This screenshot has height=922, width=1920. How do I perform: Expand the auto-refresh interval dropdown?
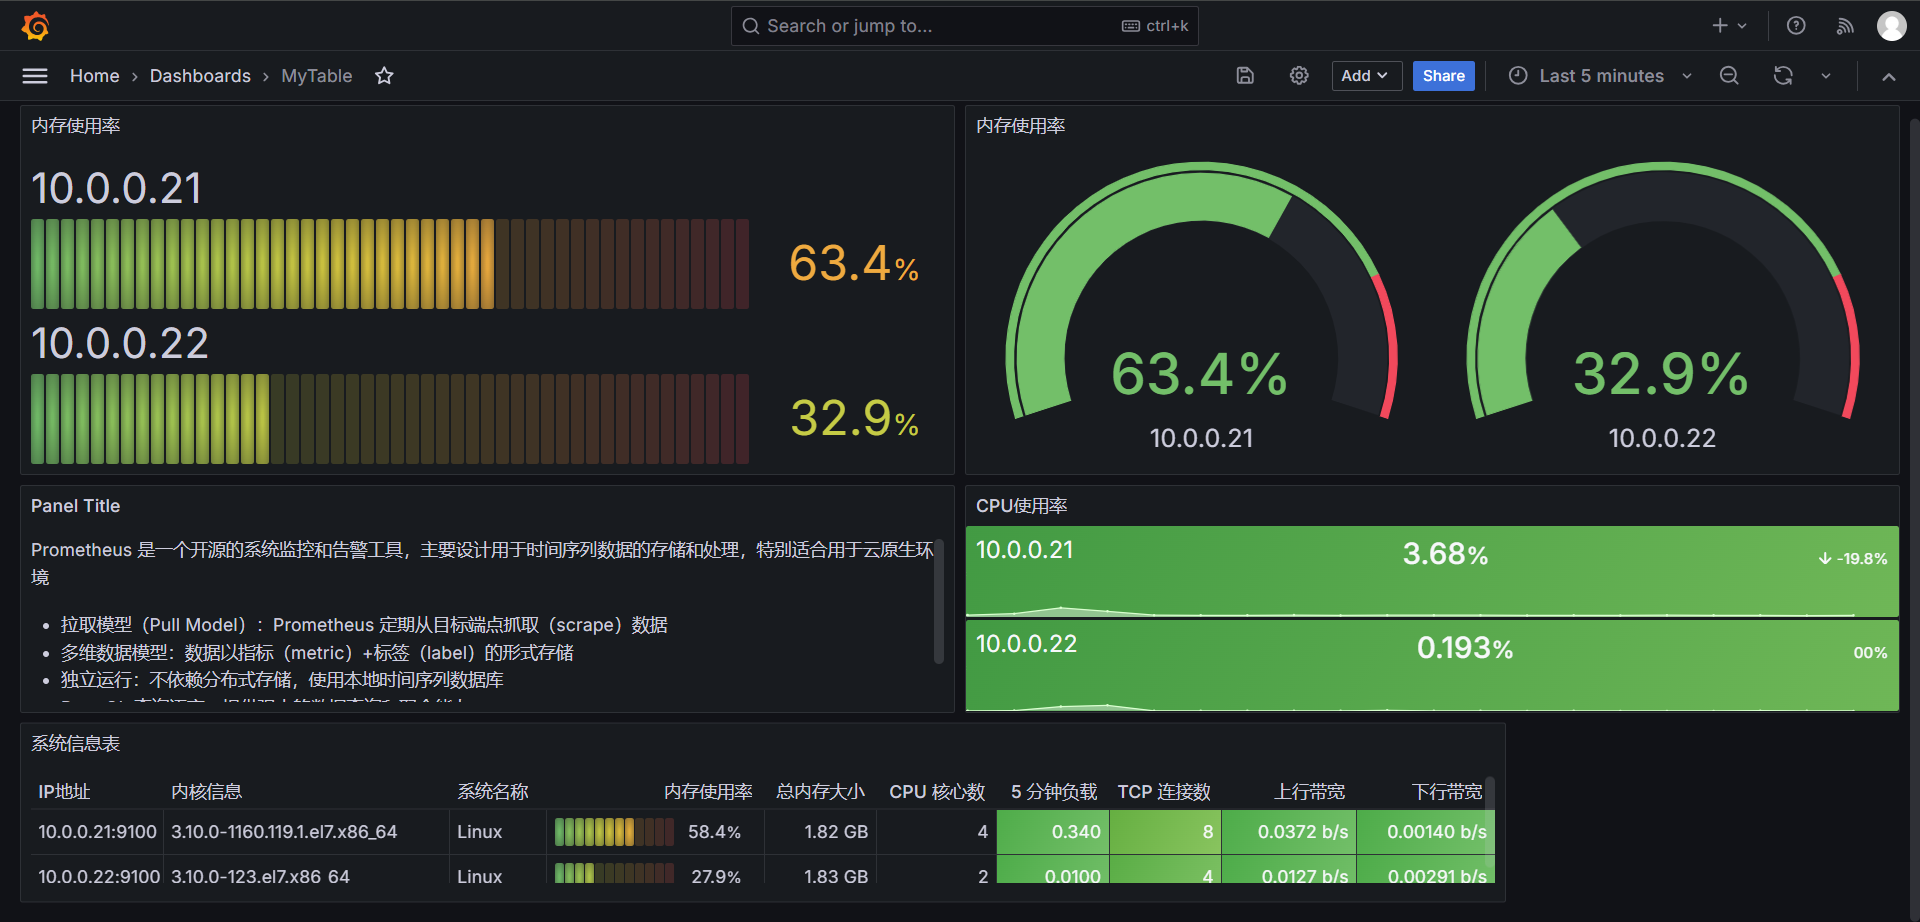point(1826,76)
